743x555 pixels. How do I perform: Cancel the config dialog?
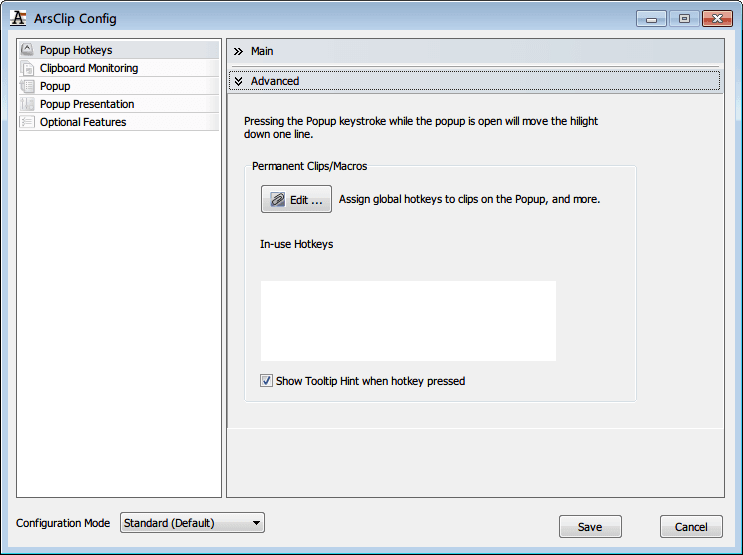(x=691, y=527)
